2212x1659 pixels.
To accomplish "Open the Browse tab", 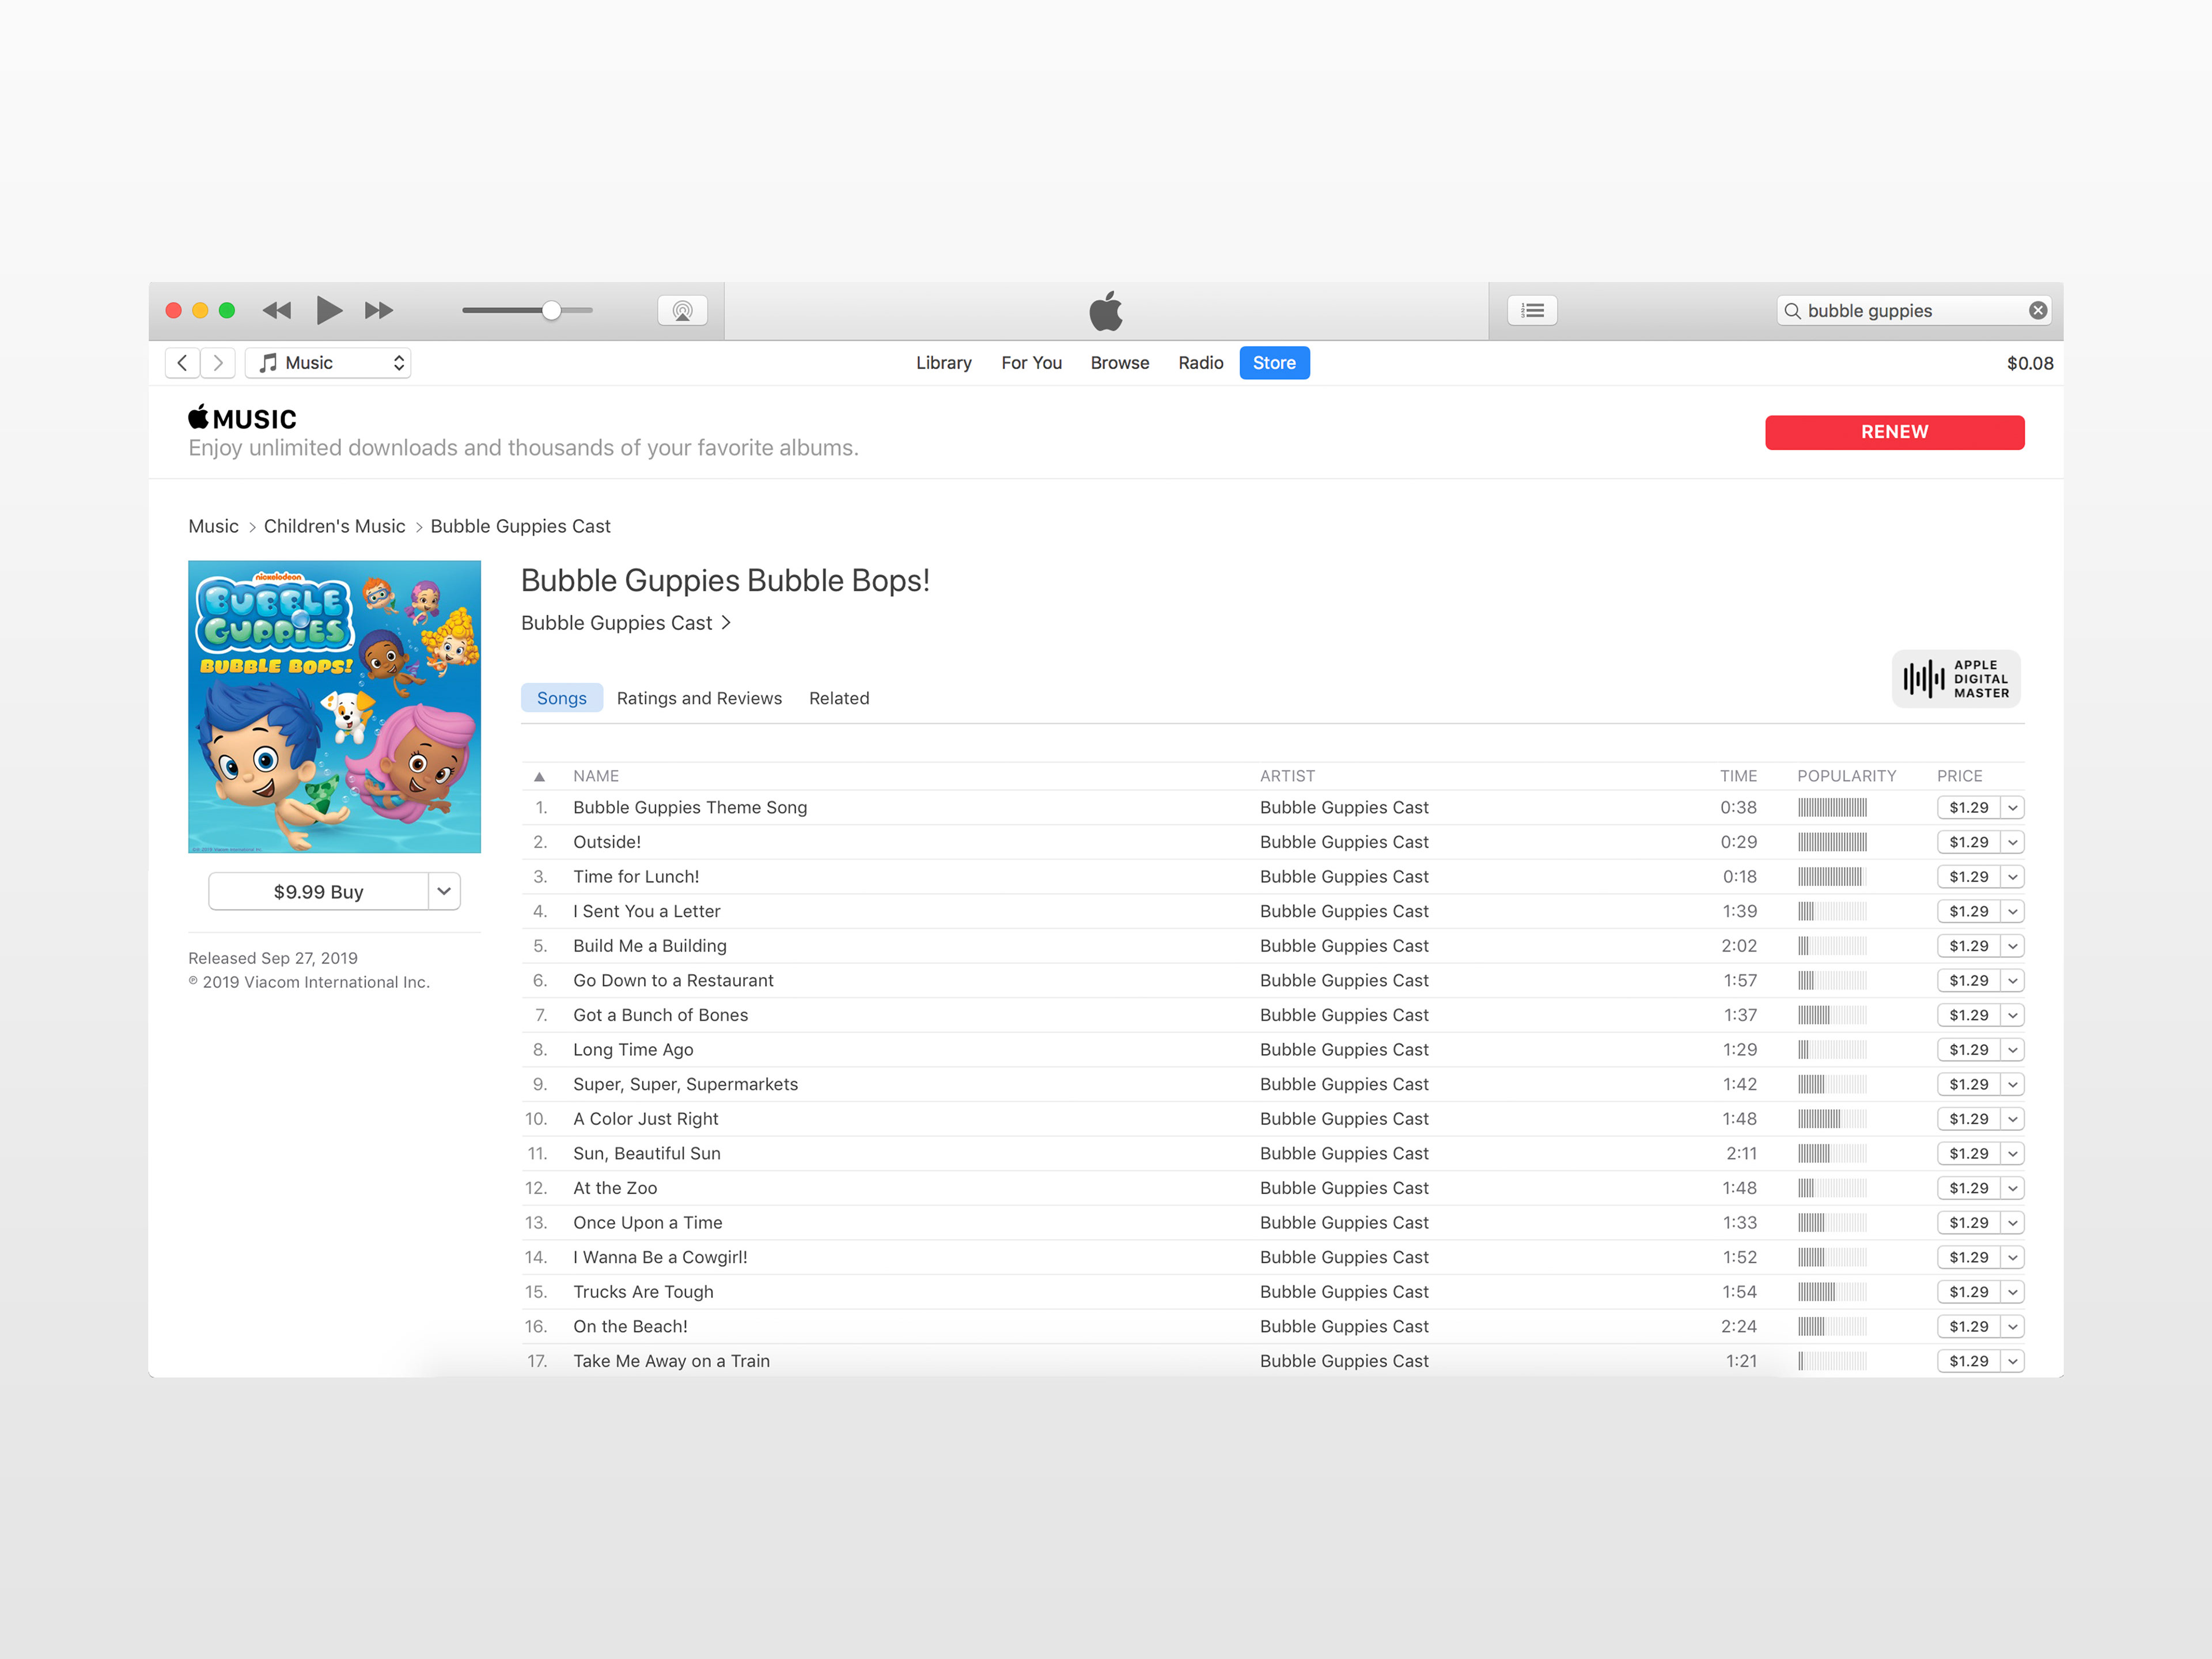I will [x=1119, y=363].
